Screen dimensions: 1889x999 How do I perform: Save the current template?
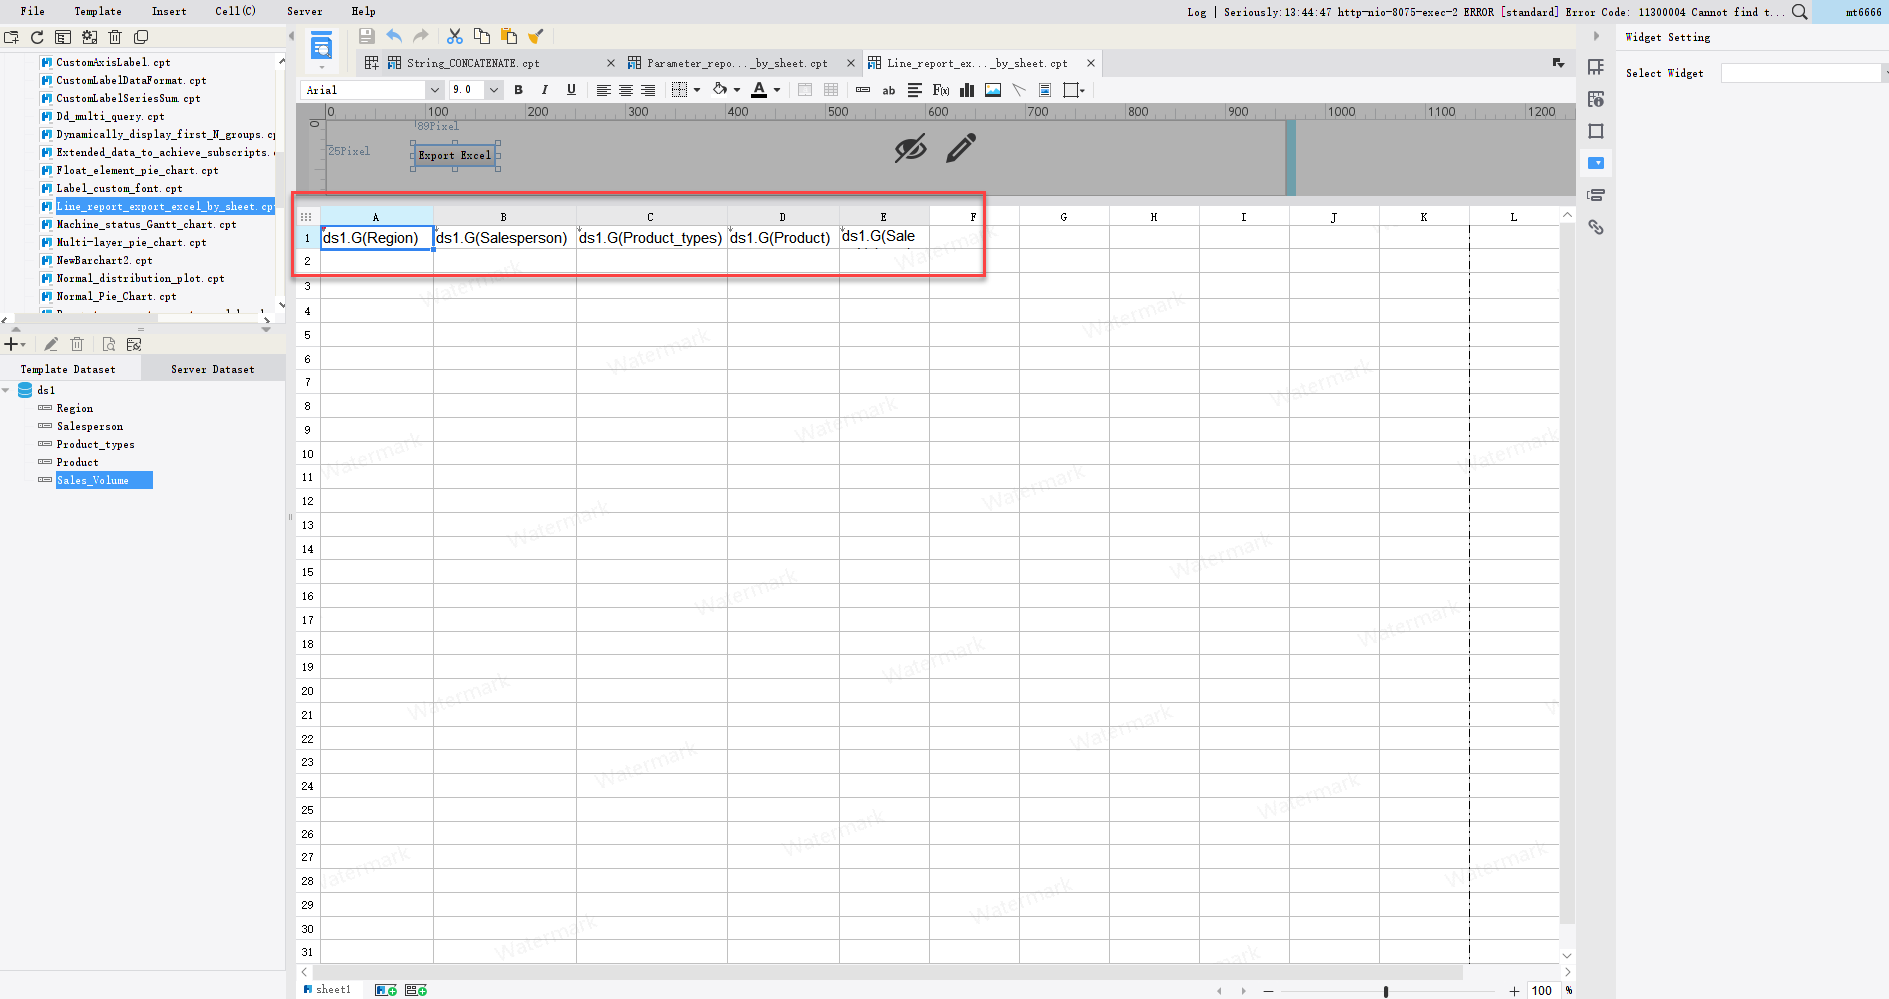[365, 36]
